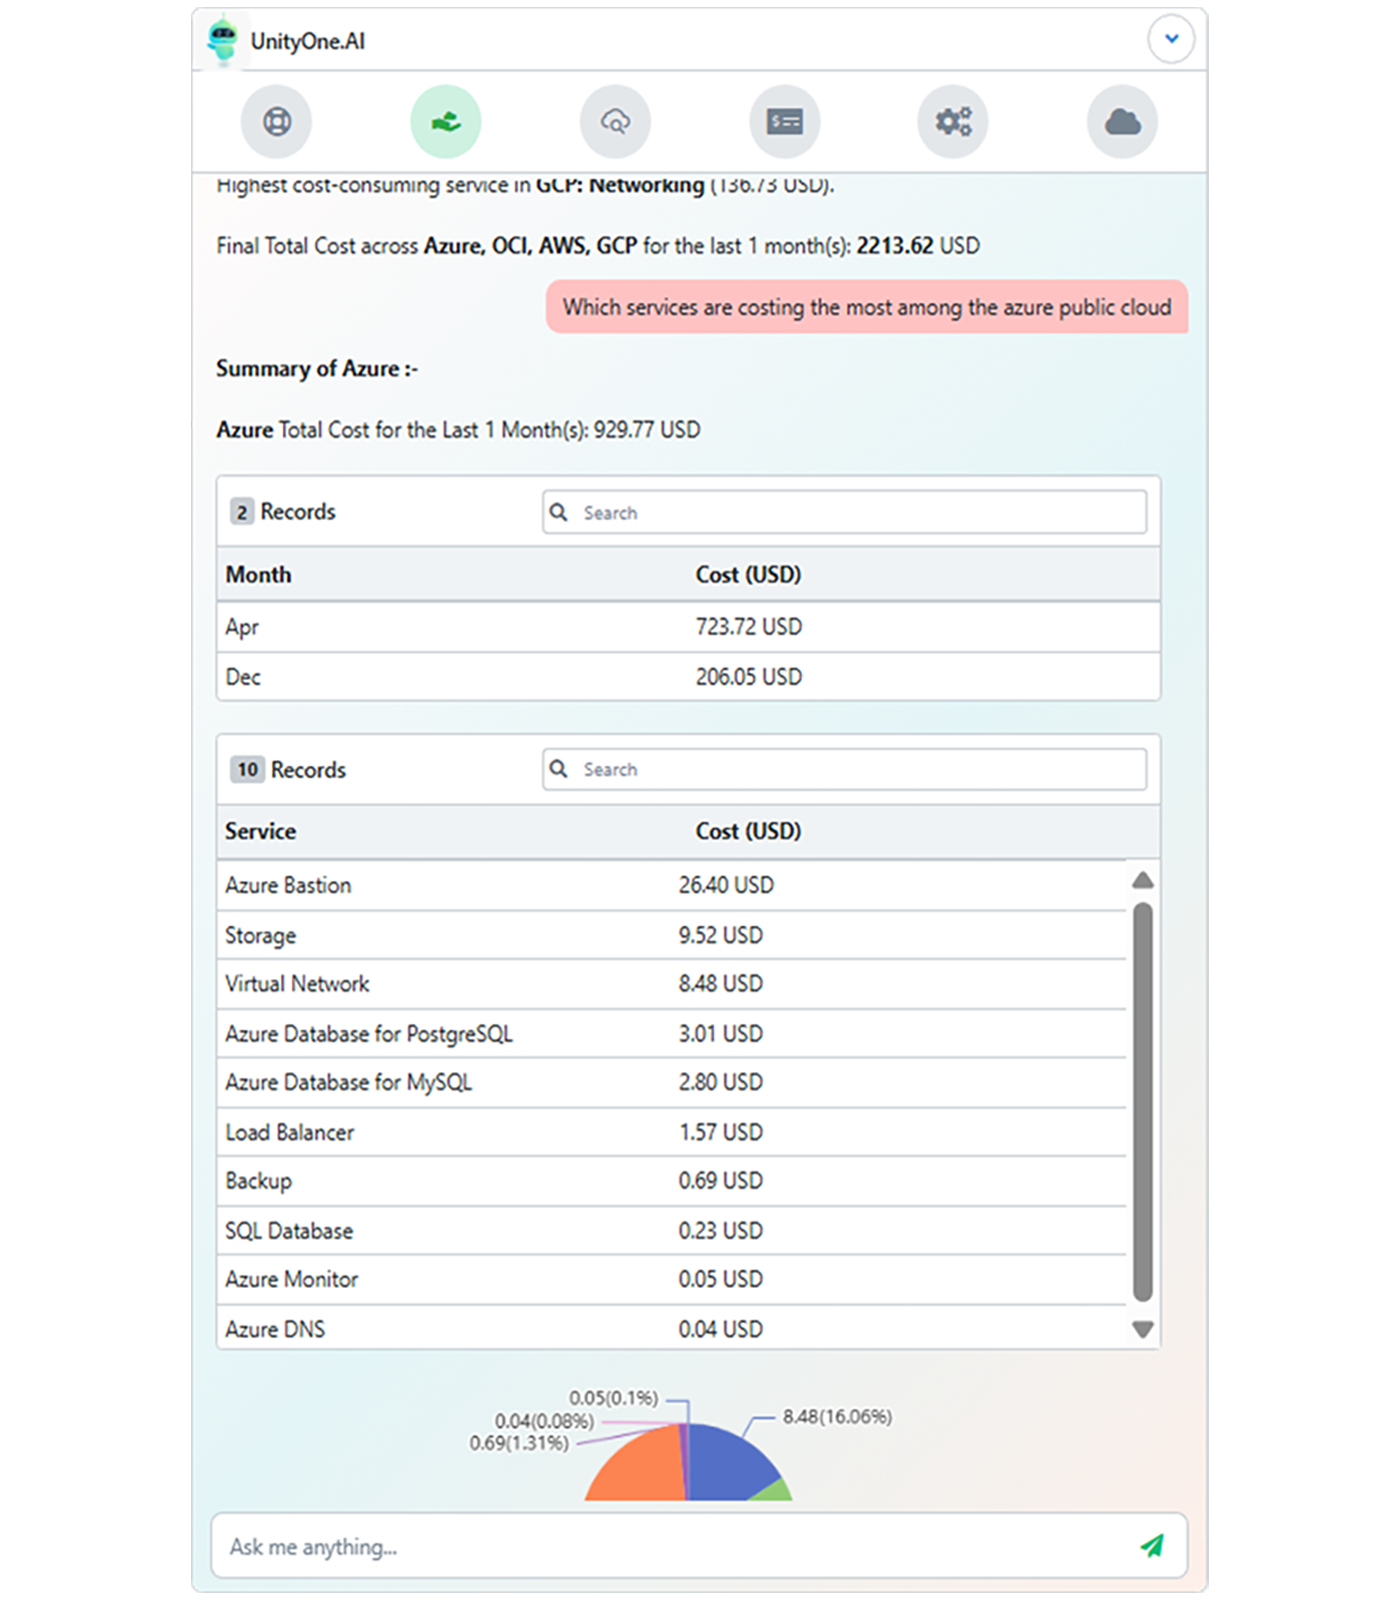Click the 723.72 USD cost cell
Screen dimensions: 1400x1600
point(749,627)
